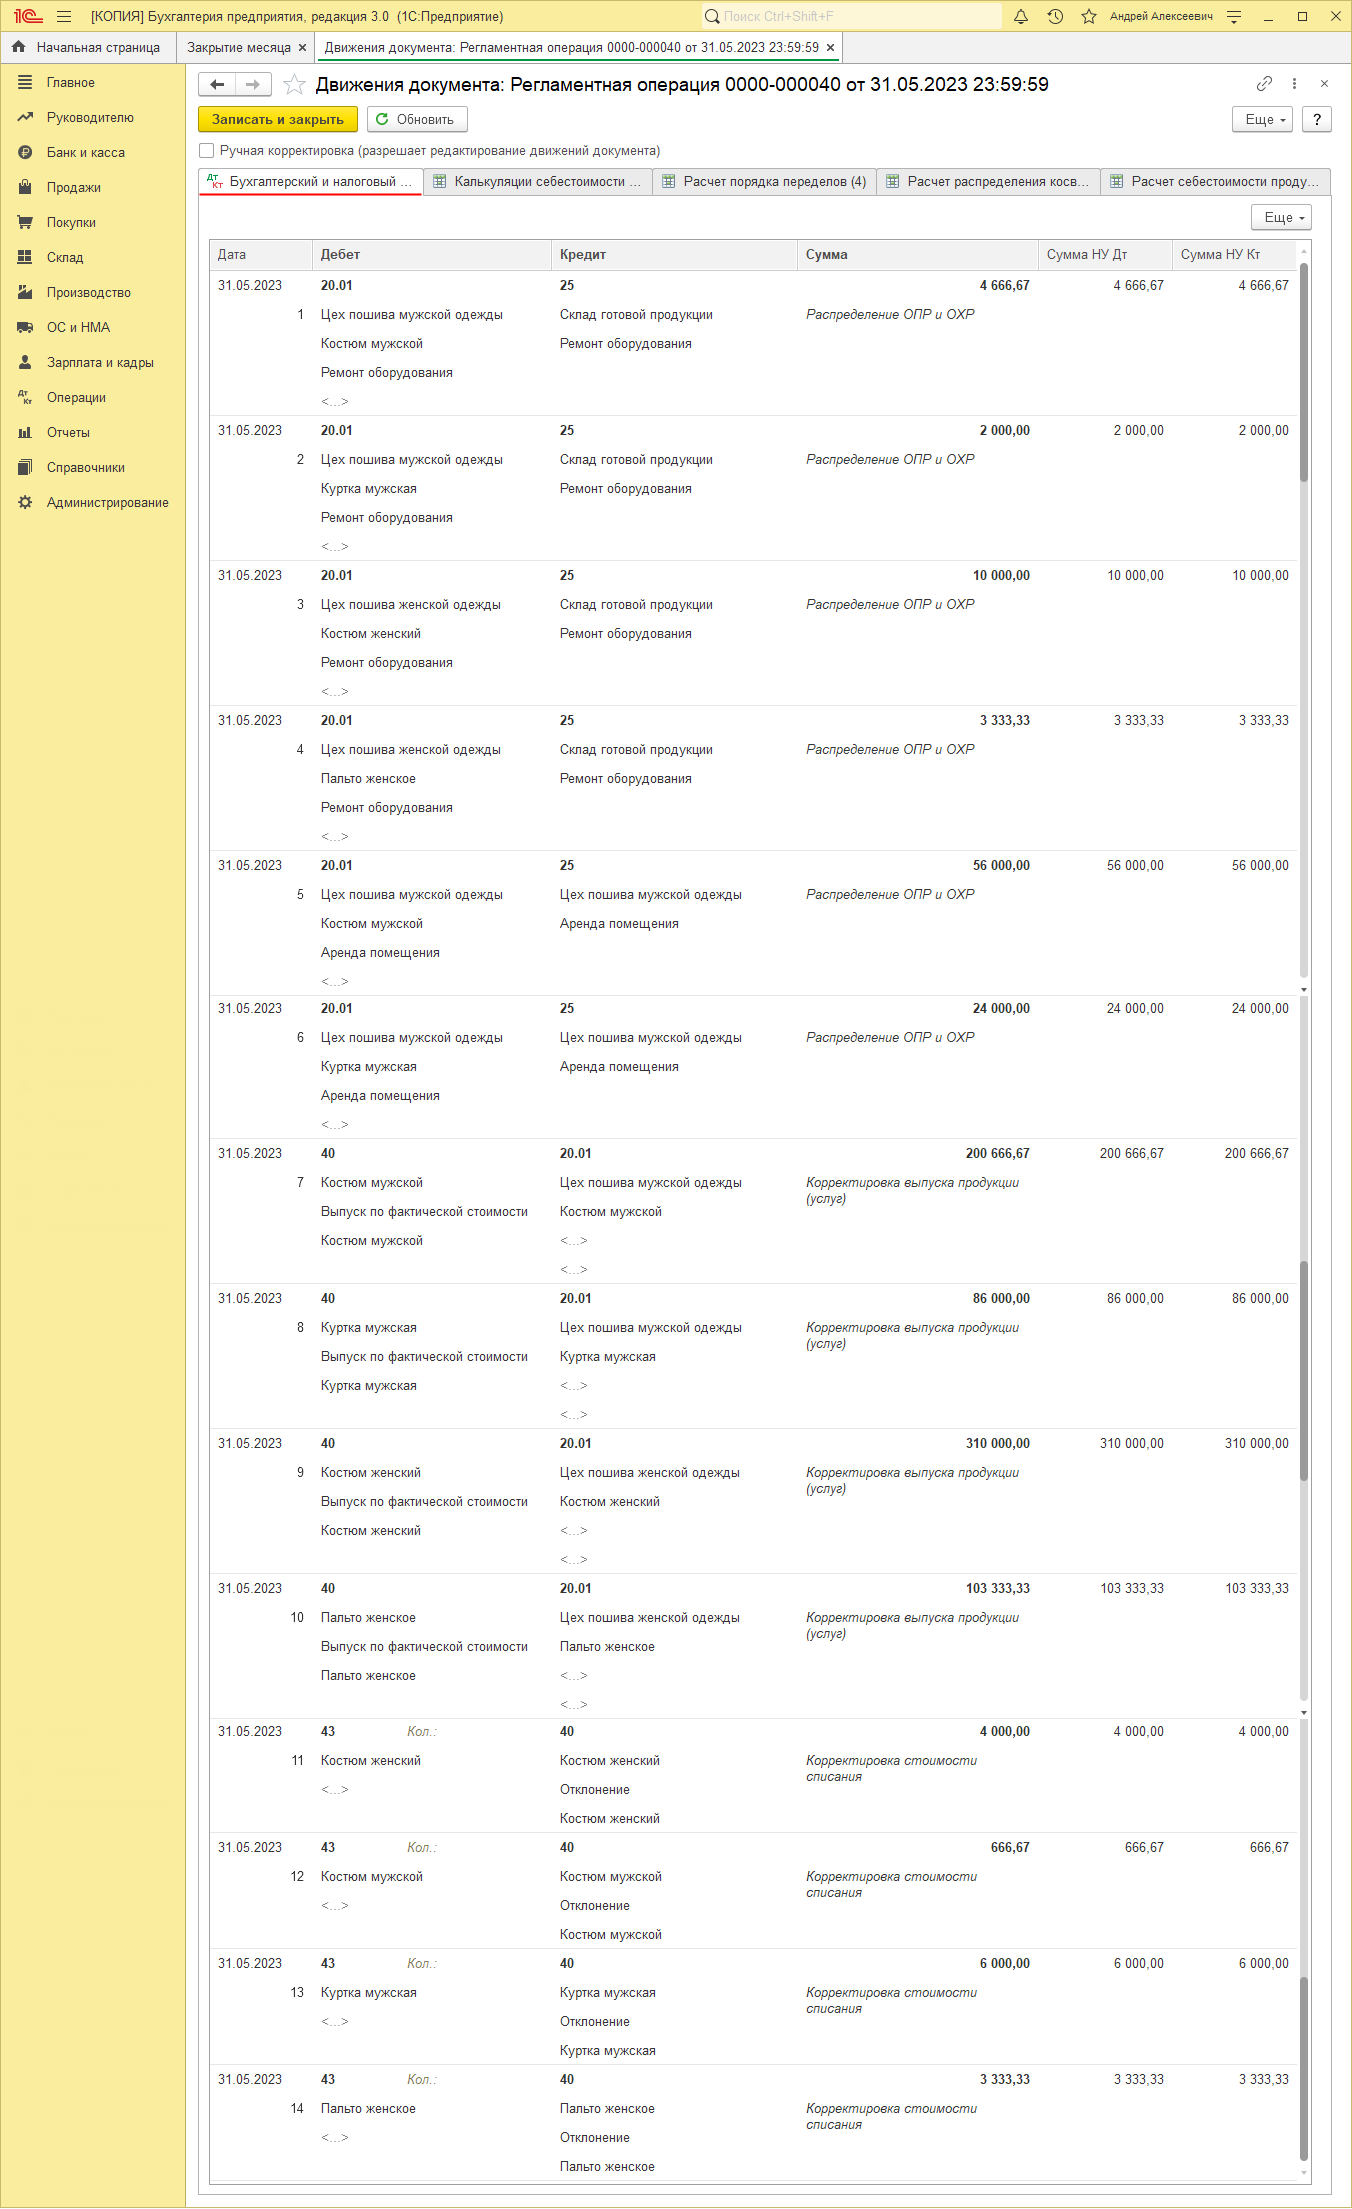
Task: Click the Сумма column header
Action: (x=918, y=255)
